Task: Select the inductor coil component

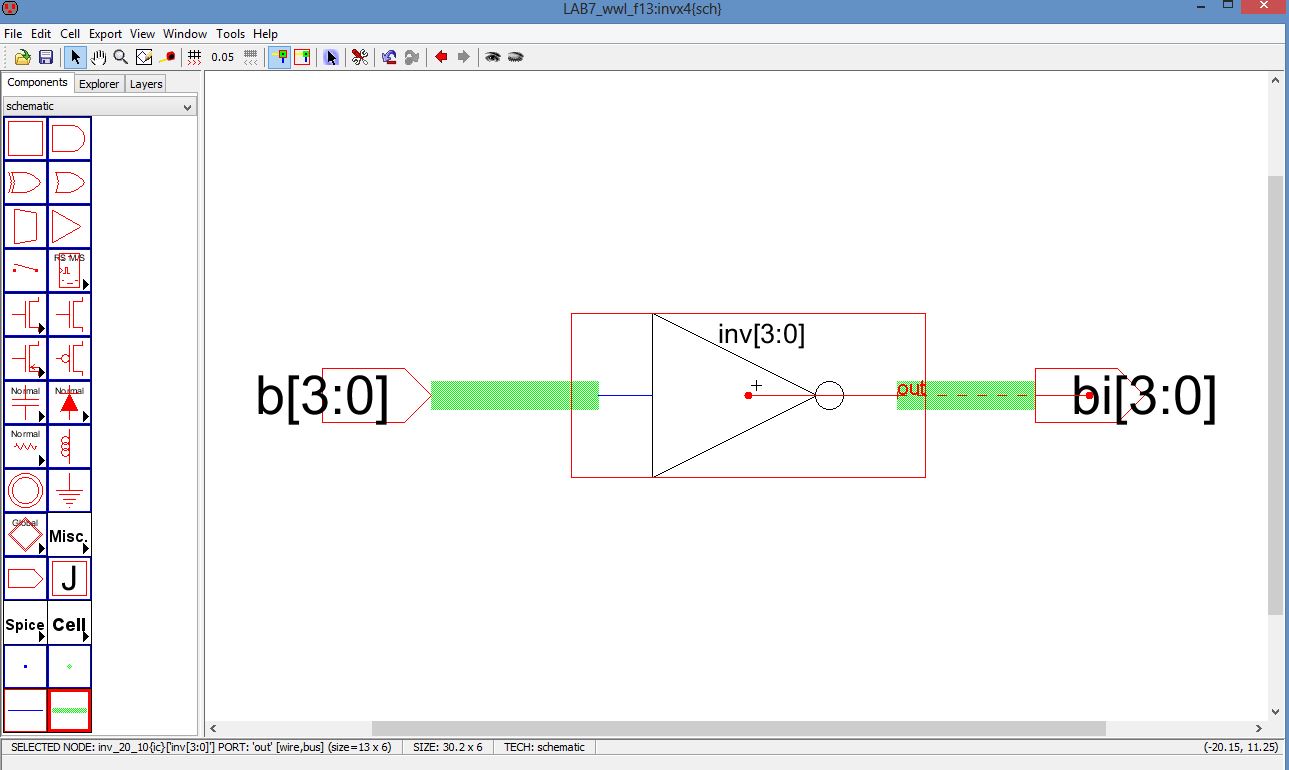Action: [69, 447]
